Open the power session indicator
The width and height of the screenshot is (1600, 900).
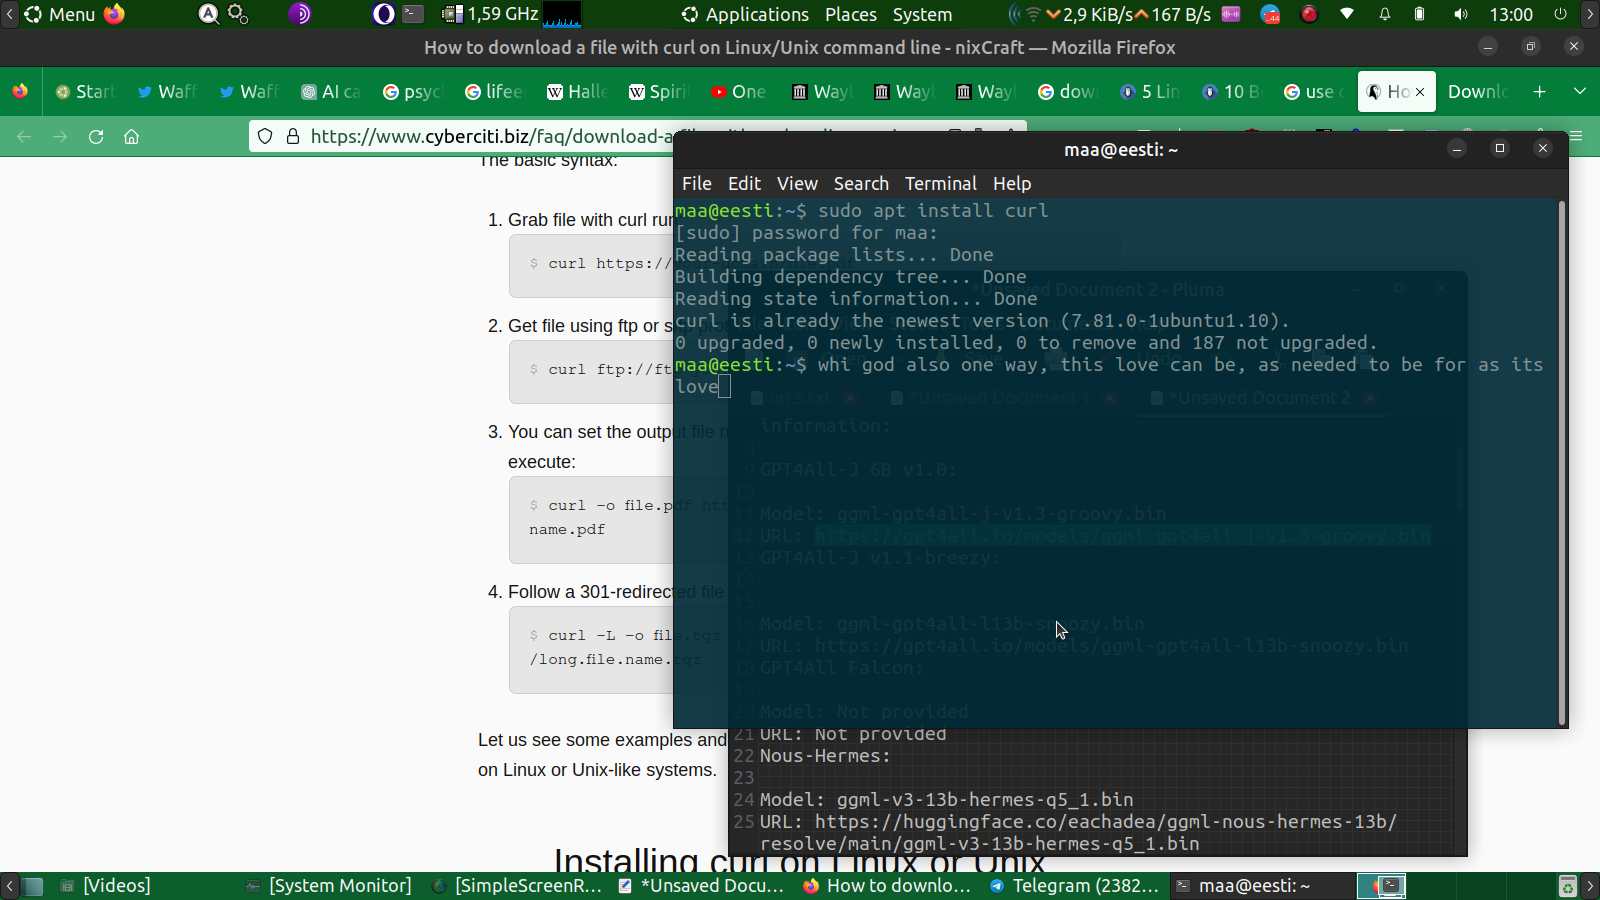[x=1560, y=14]
